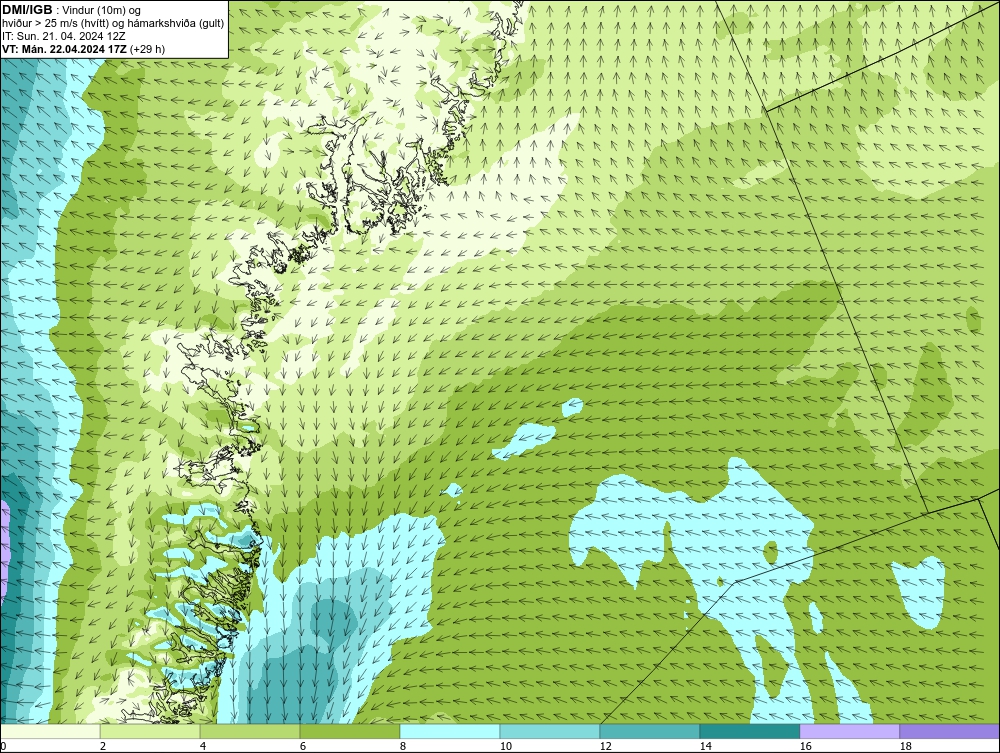Click the 14–16 m/s dark teal legend swatch
The height and width of the screenshot is (753, 1000).
coord(750,731)
